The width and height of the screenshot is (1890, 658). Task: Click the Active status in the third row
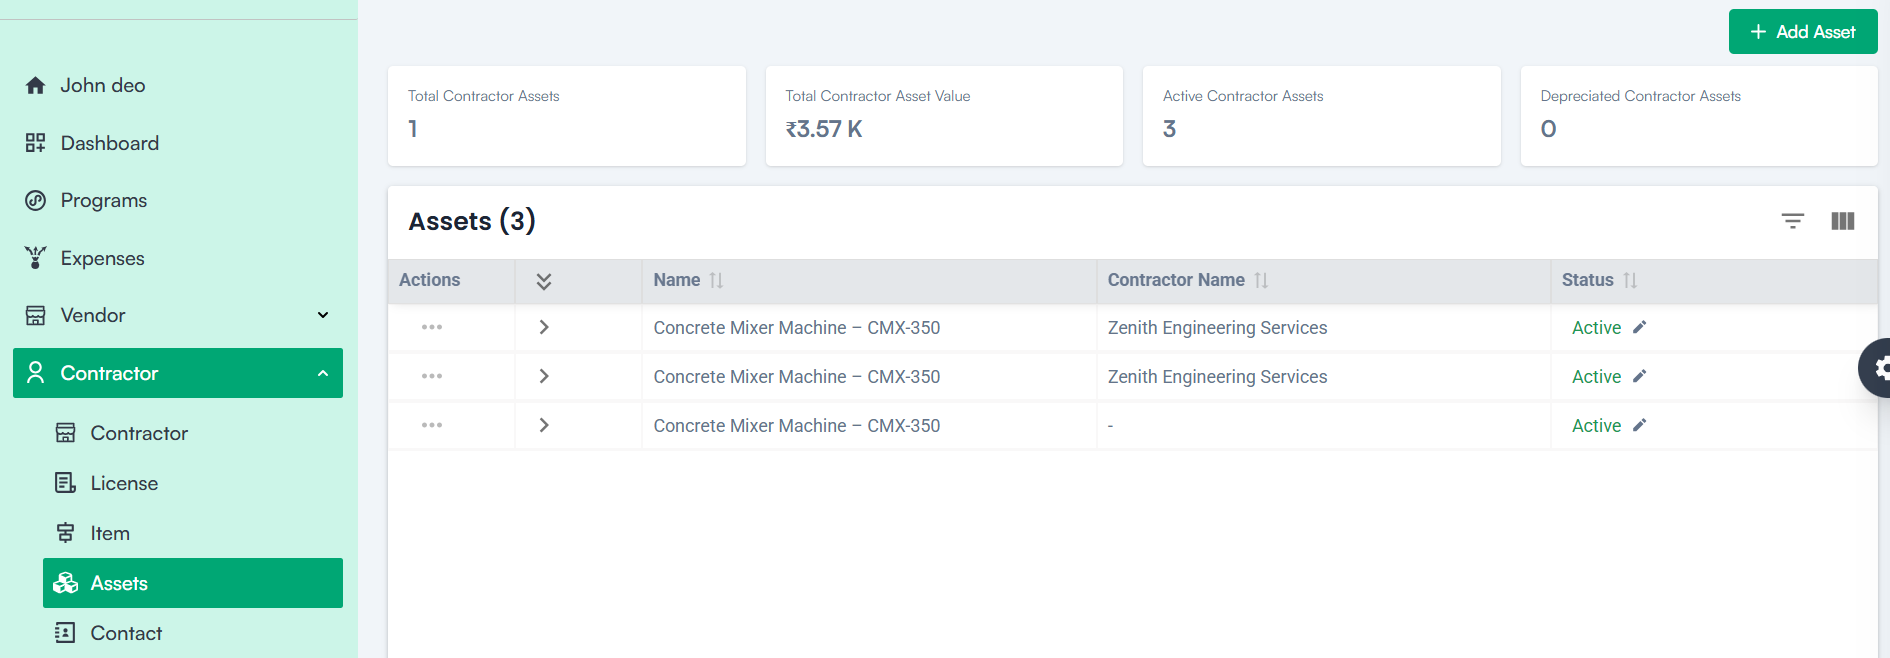coord(1596,426)
